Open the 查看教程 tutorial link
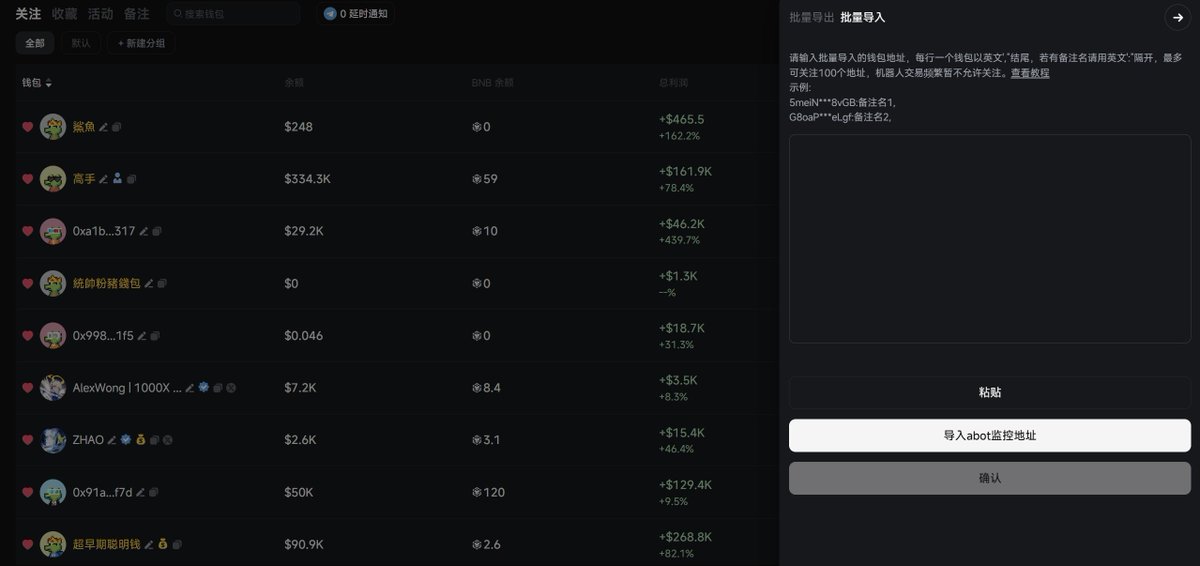This screenshot has width=1200, height=566. click(1029, 73)
